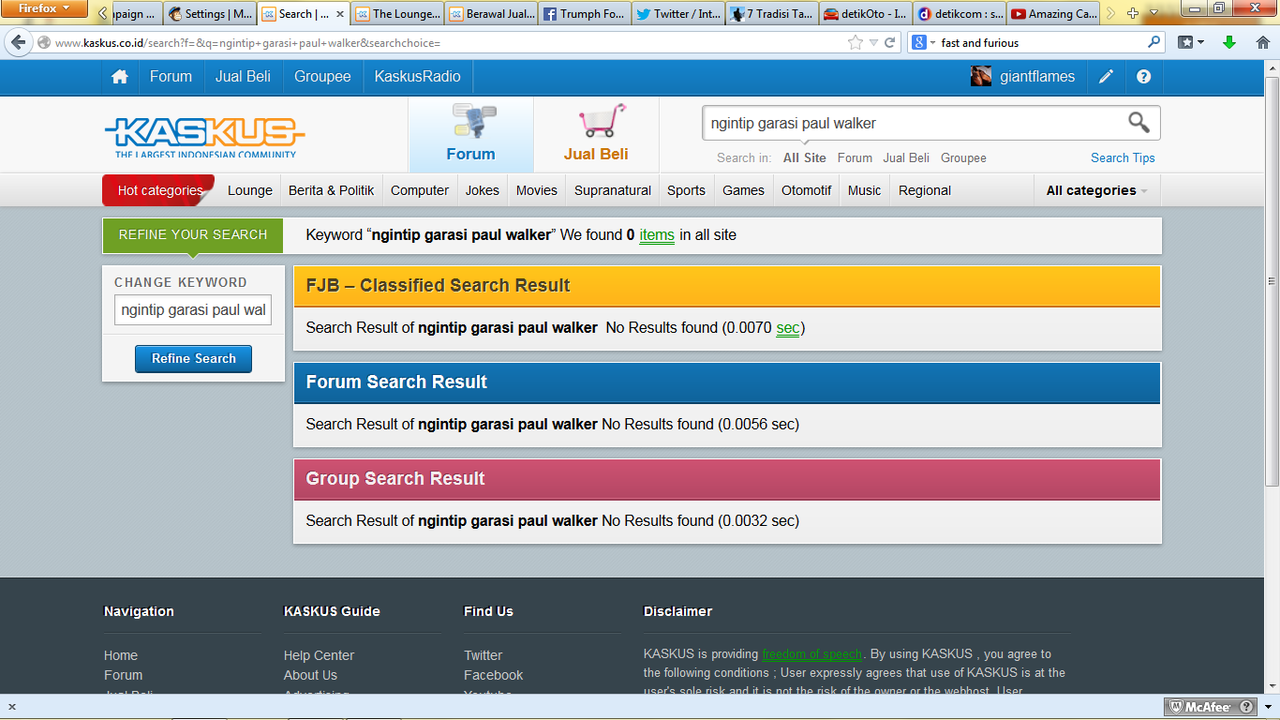Set search scope to Jual Beli
This screenshot has width=1280, height=720.
click(x=906, y=158)
